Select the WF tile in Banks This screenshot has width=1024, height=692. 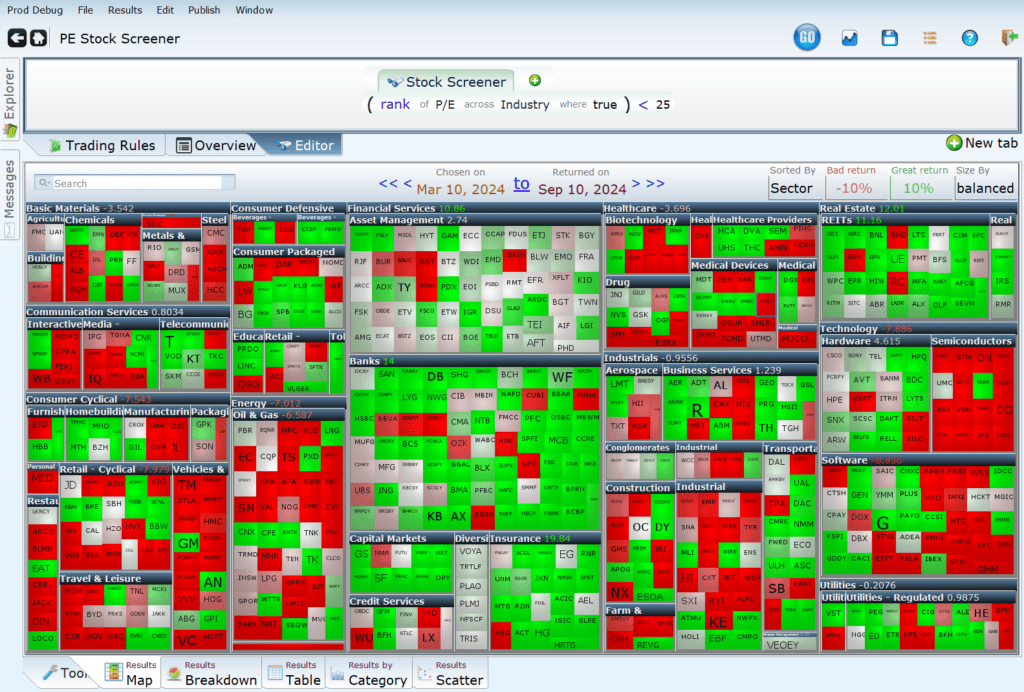tap(561, 377)
